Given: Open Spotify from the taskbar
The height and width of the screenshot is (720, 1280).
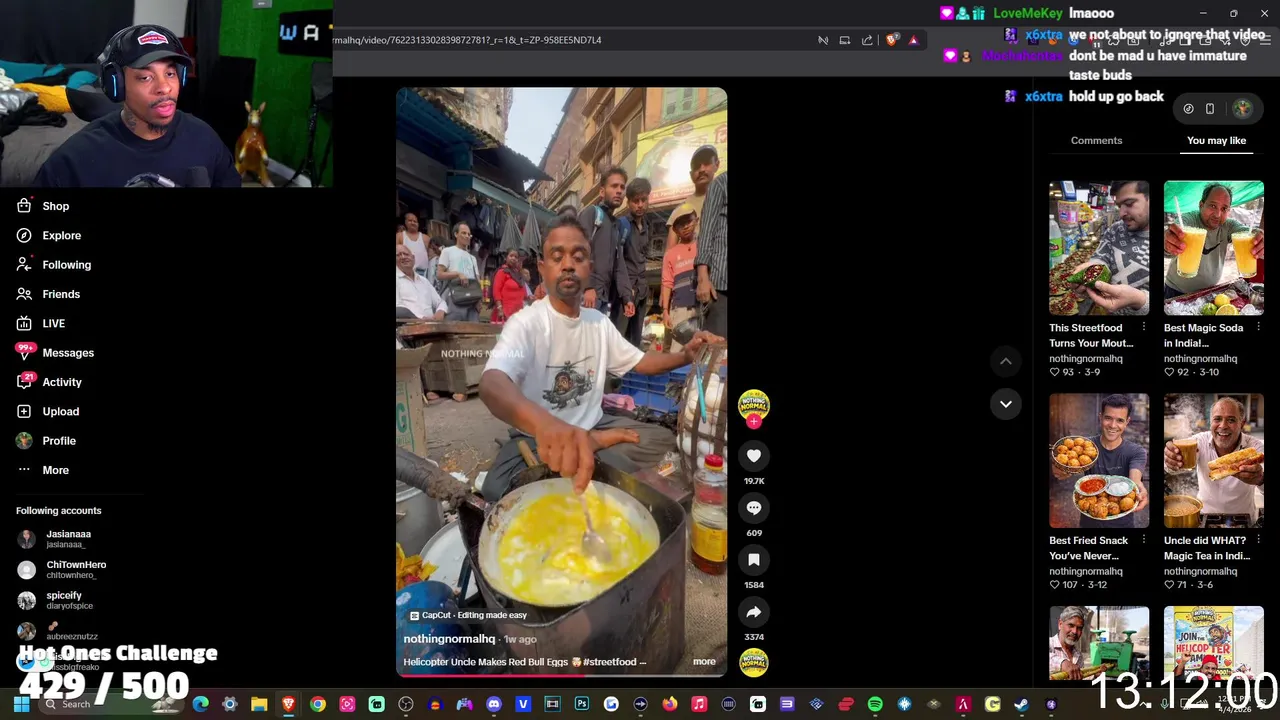Looking at the screenshot, I should click(x=875, y=704).
